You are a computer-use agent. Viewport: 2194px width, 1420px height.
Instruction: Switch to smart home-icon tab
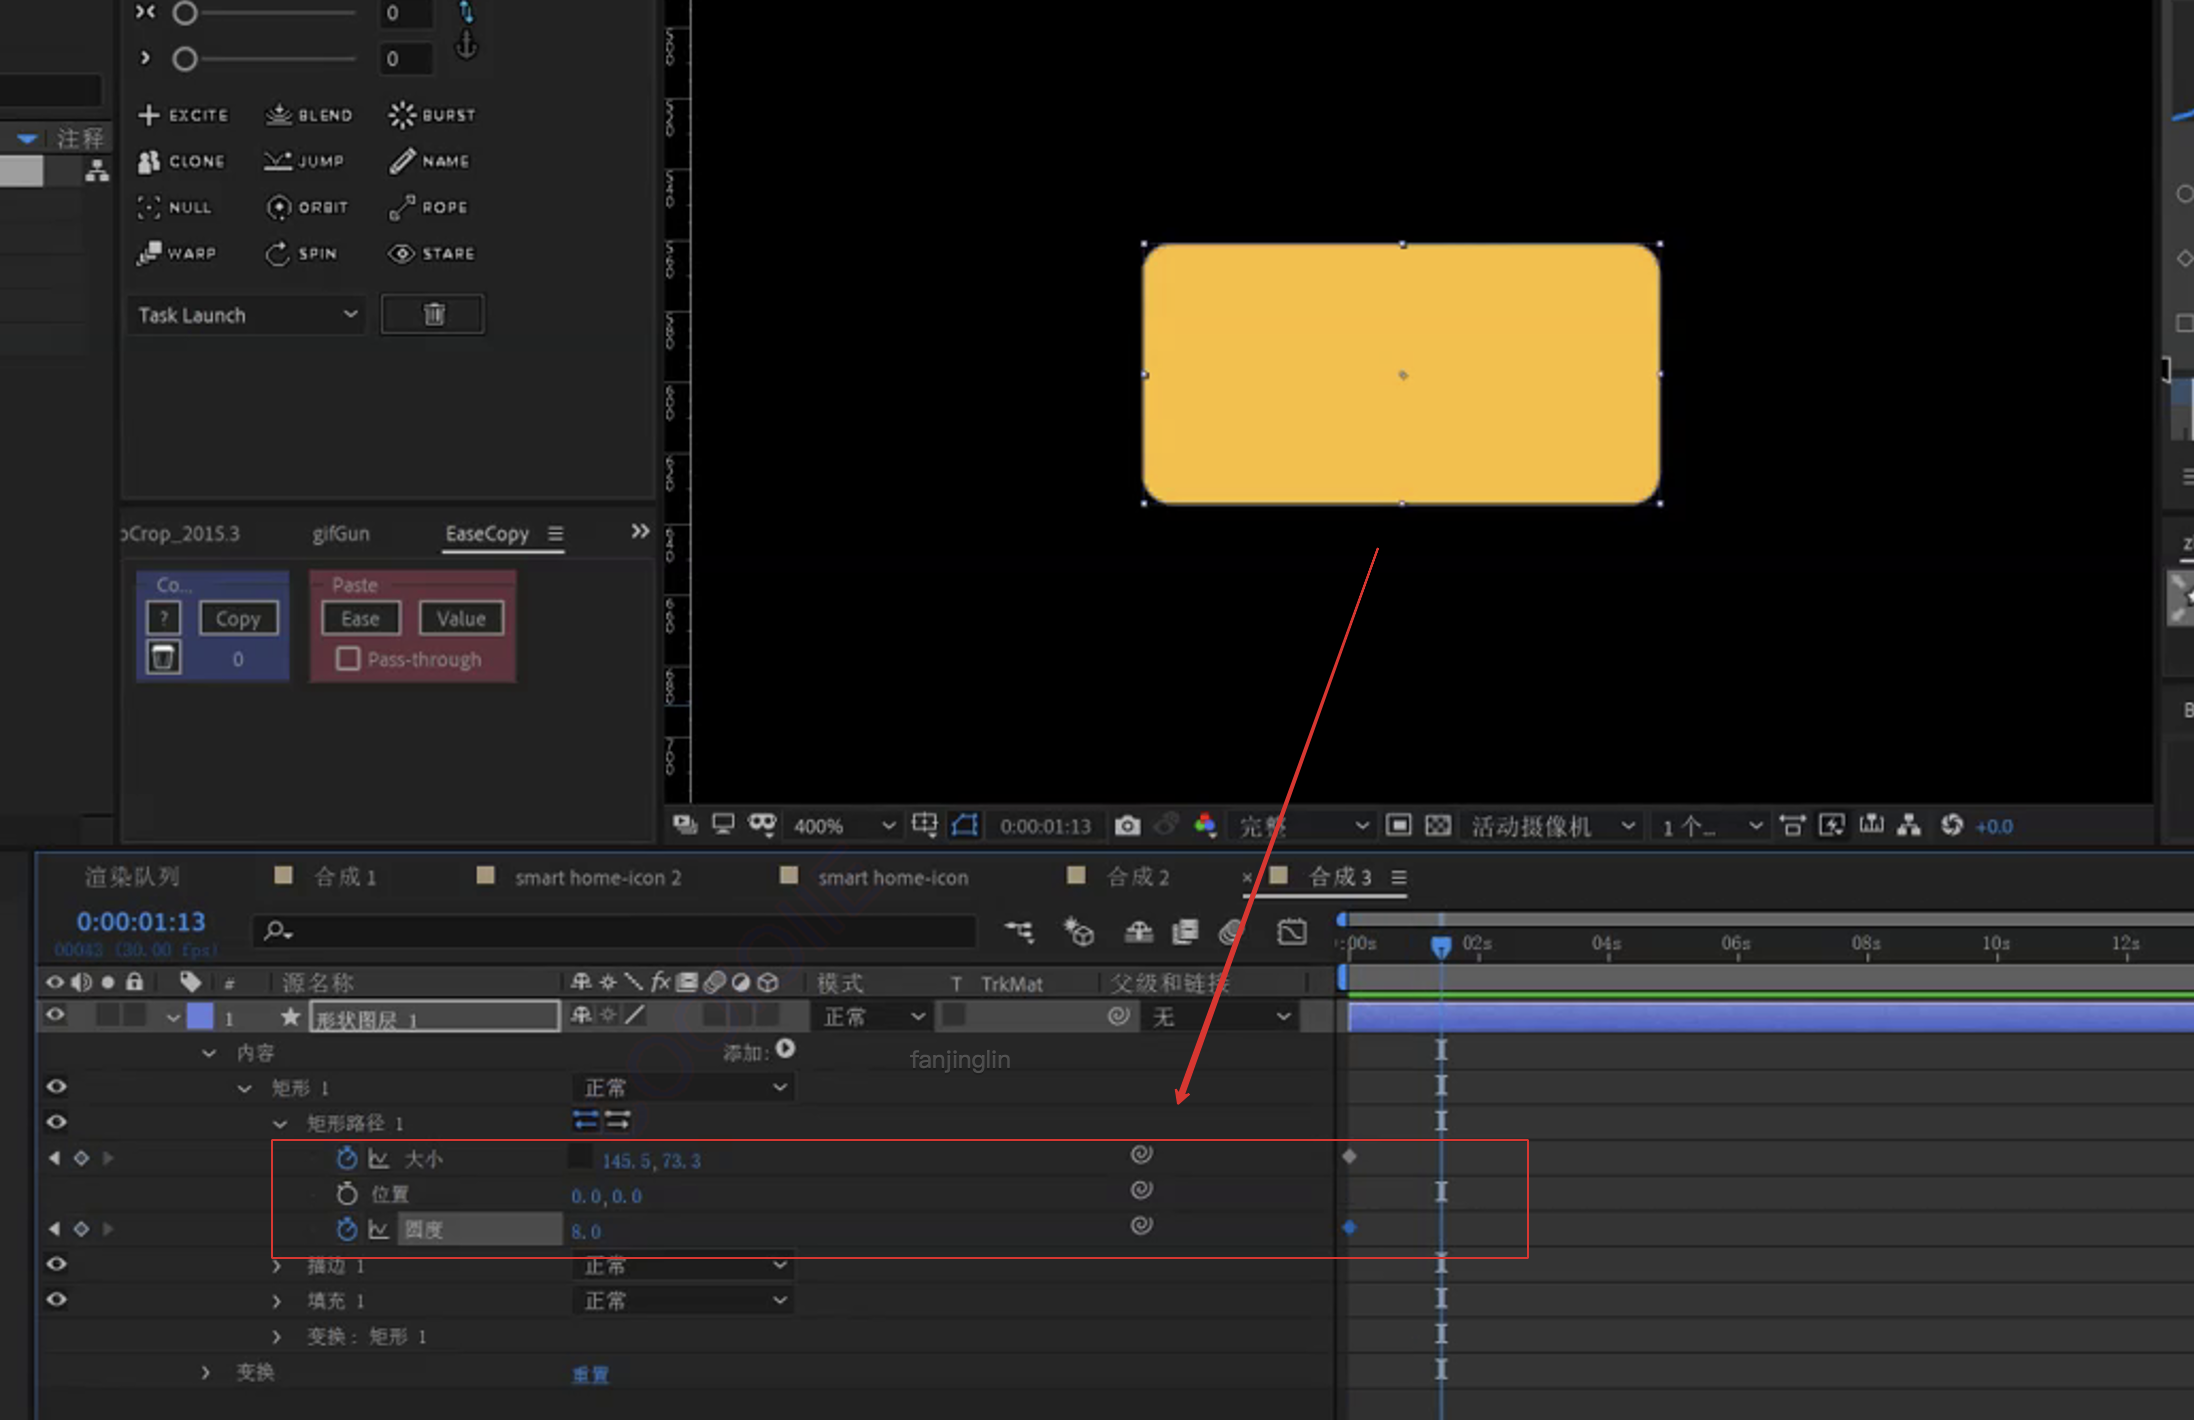[x=893, y=877]
